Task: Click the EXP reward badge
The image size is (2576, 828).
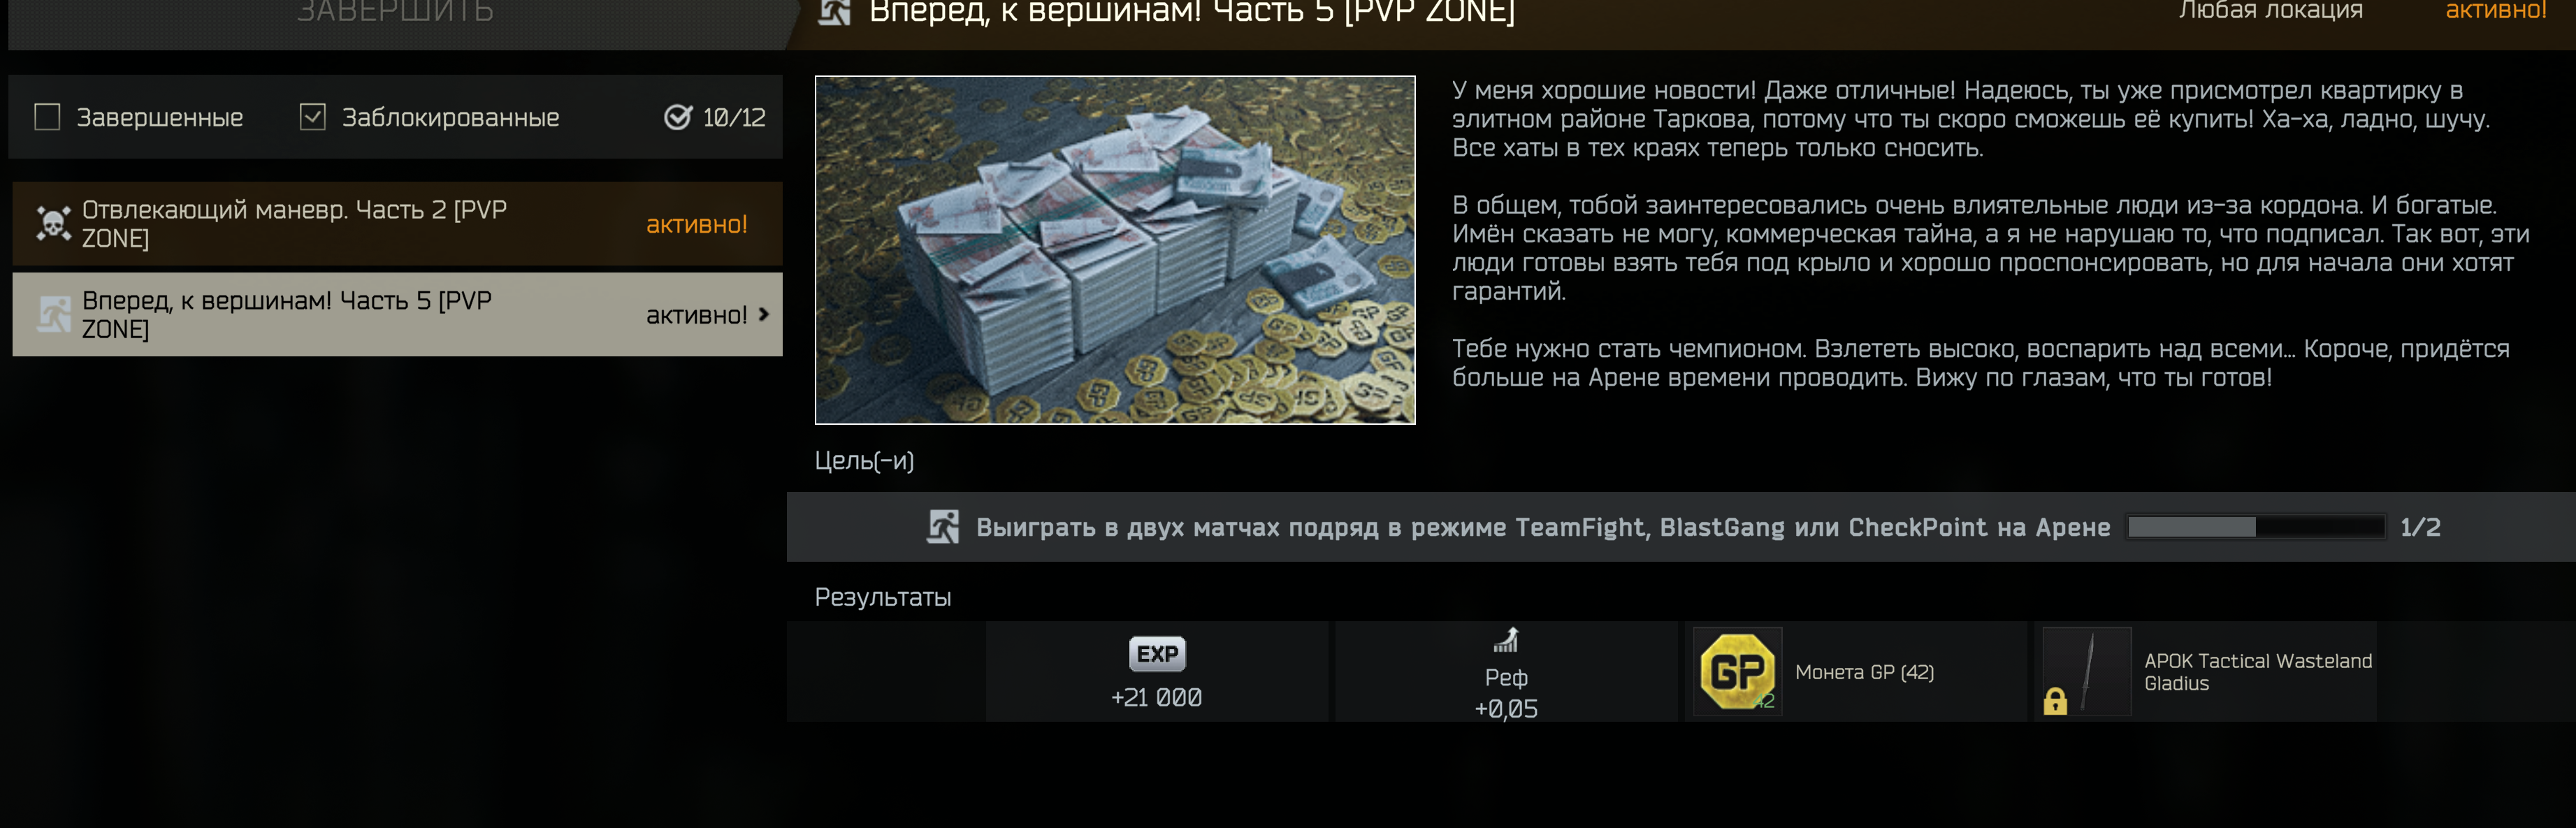Action: pos(1157,654)
